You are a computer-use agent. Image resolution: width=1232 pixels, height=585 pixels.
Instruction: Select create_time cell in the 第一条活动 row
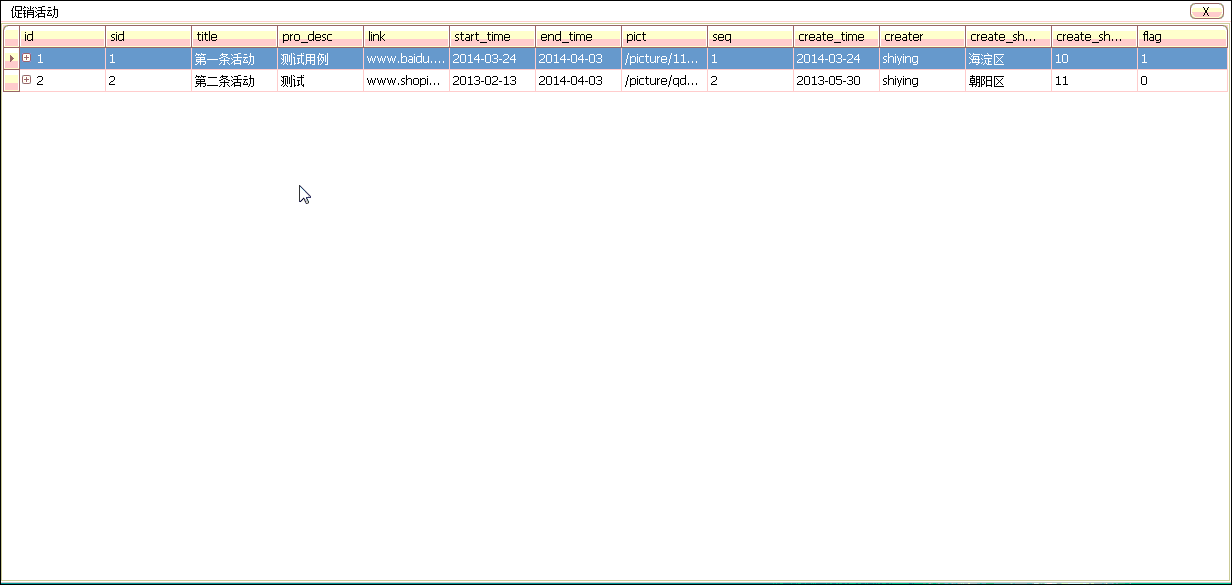coord(836,59)
